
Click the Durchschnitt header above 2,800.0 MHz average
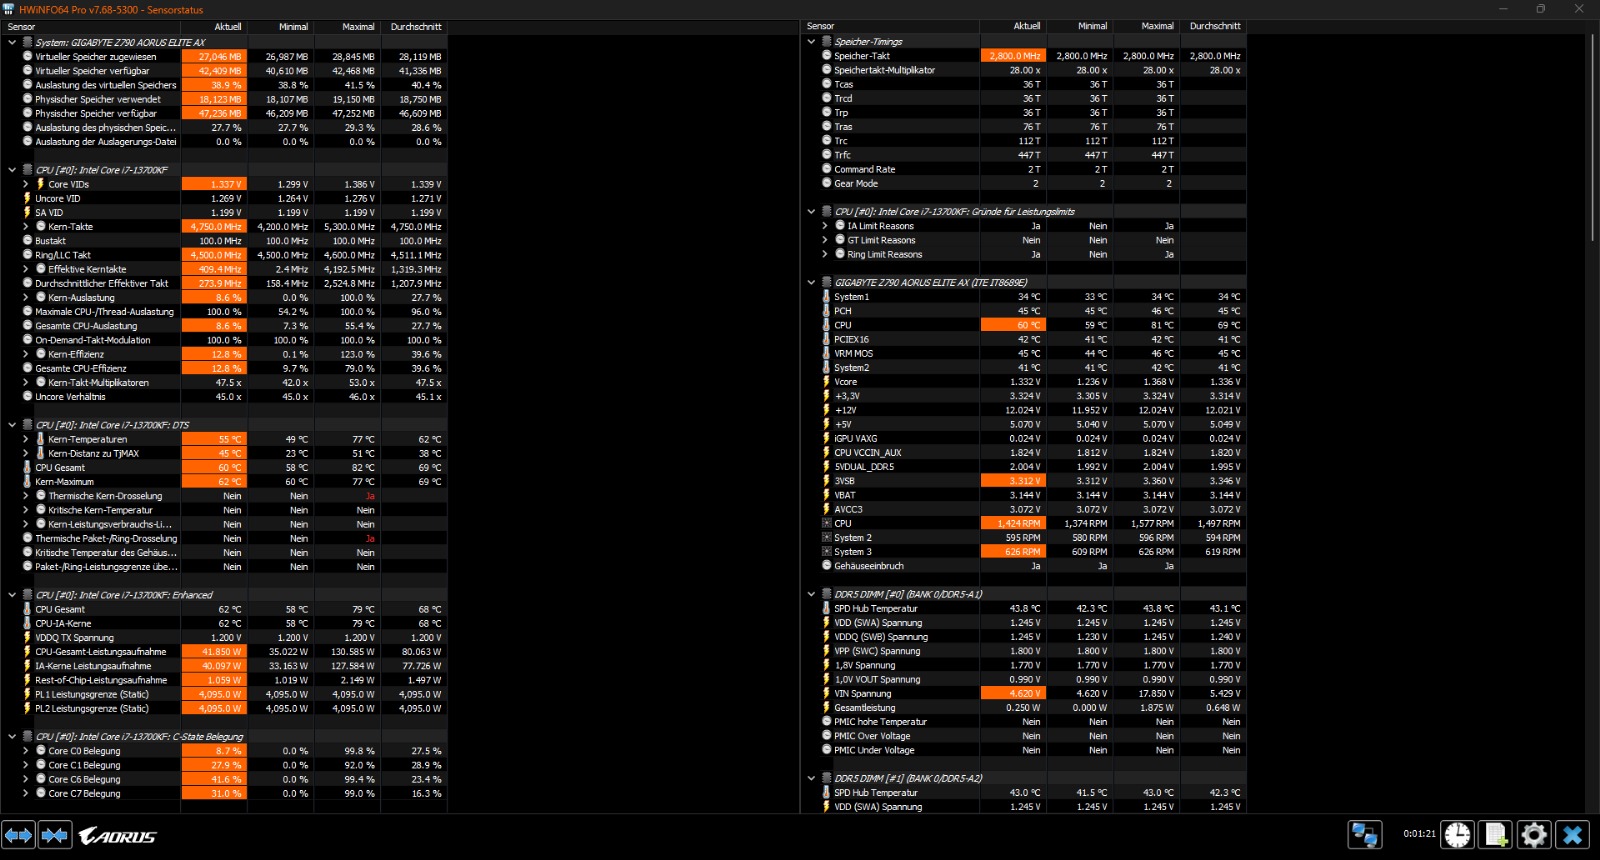(x=1215, y=26)
